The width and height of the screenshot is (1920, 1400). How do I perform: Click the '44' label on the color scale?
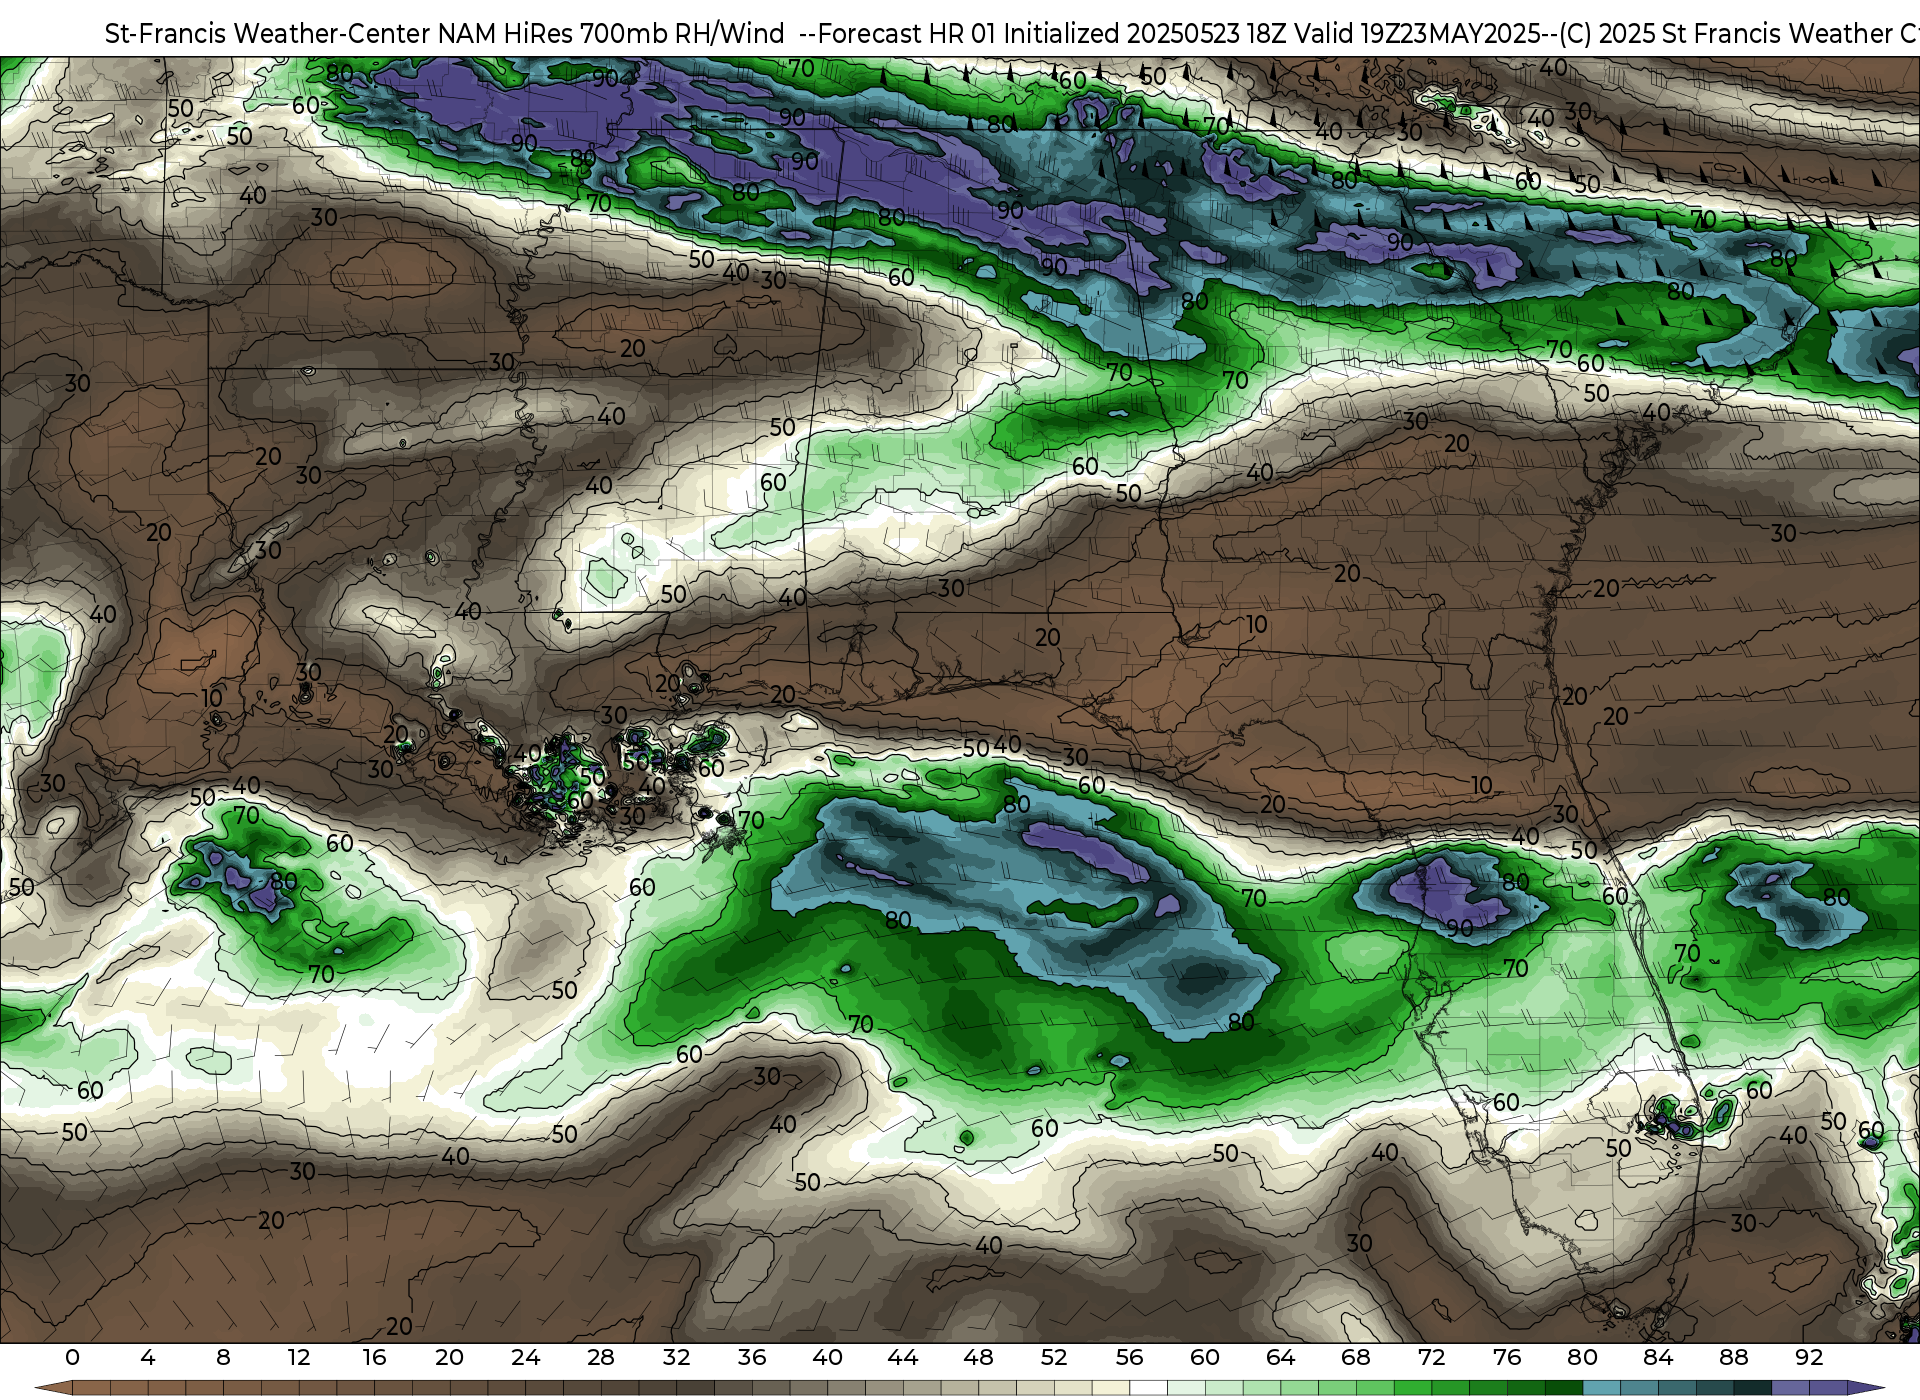coord(903,1357)
